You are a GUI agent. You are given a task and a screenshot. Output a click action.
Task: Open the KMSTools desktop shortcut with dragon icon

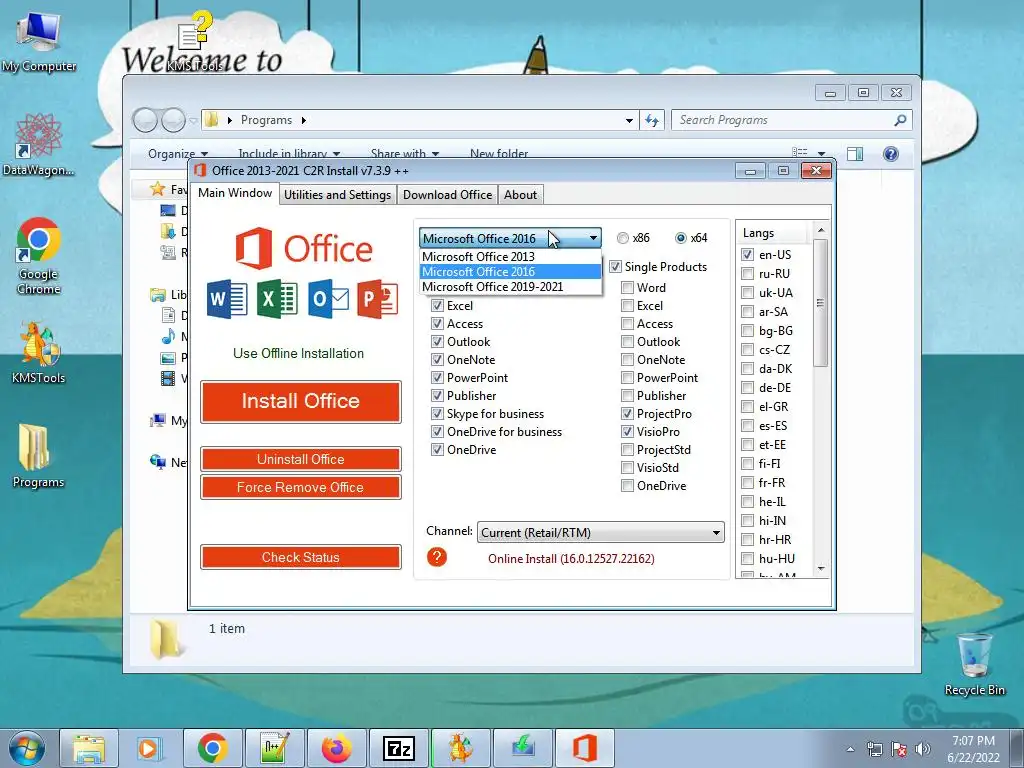(39, 353)
